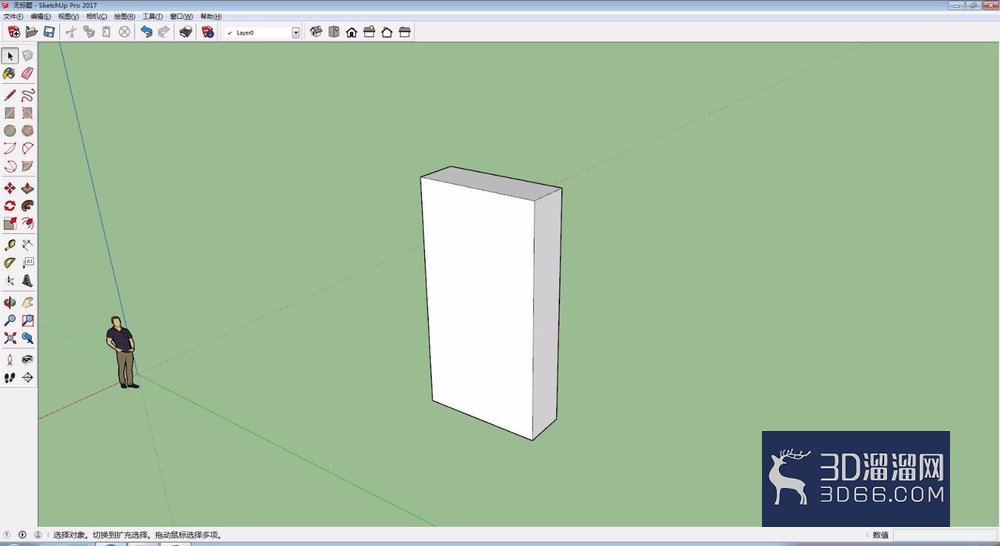Open the 相机(C) menu
The width and height of the screenshot is (1000, 546).
click(x=97, y=17)
